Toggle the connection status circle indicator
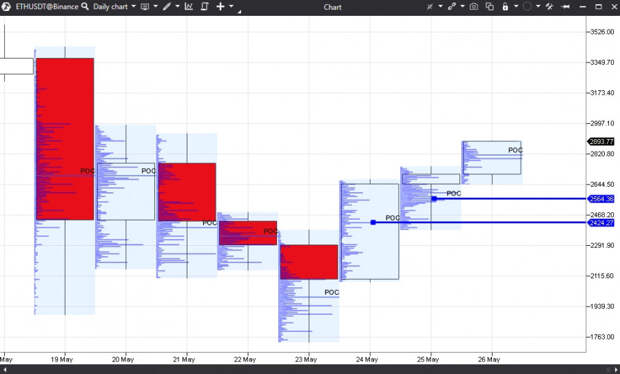Image resolution: width=620 pixels, height=374 pixels. pos(527,6)
